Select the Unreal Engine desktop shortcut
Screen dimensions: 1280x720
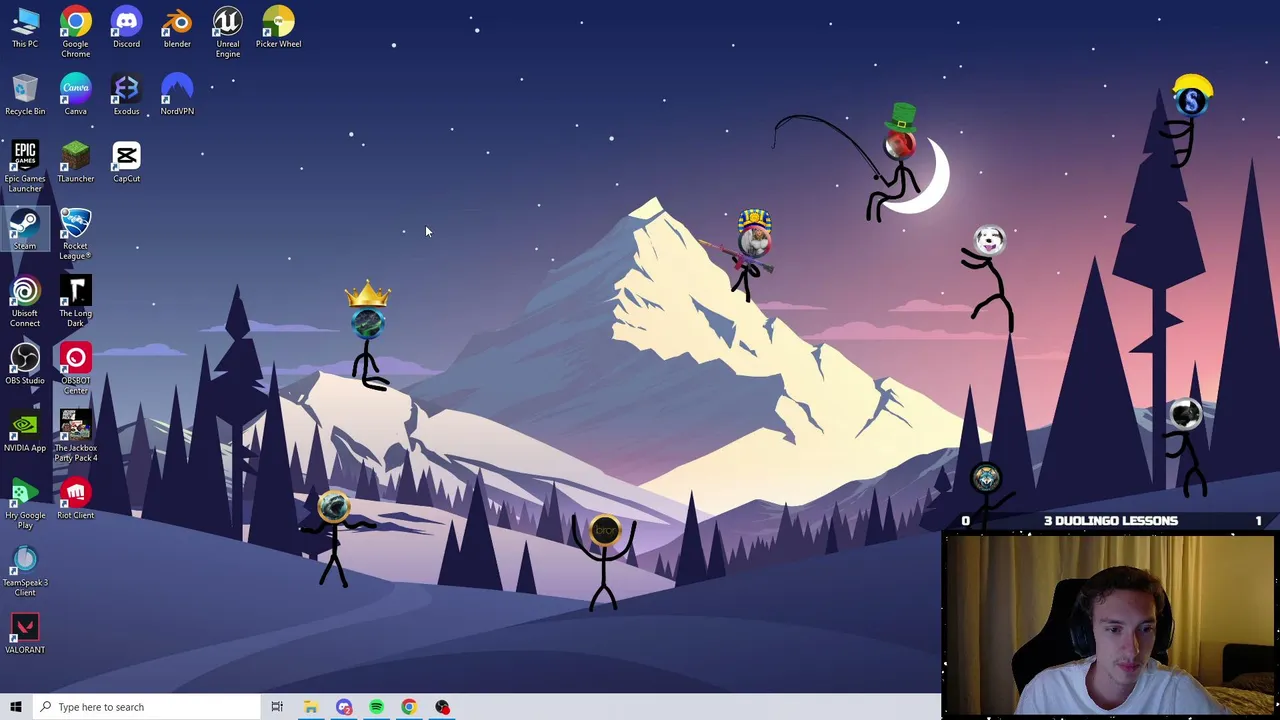click(227, 32)
